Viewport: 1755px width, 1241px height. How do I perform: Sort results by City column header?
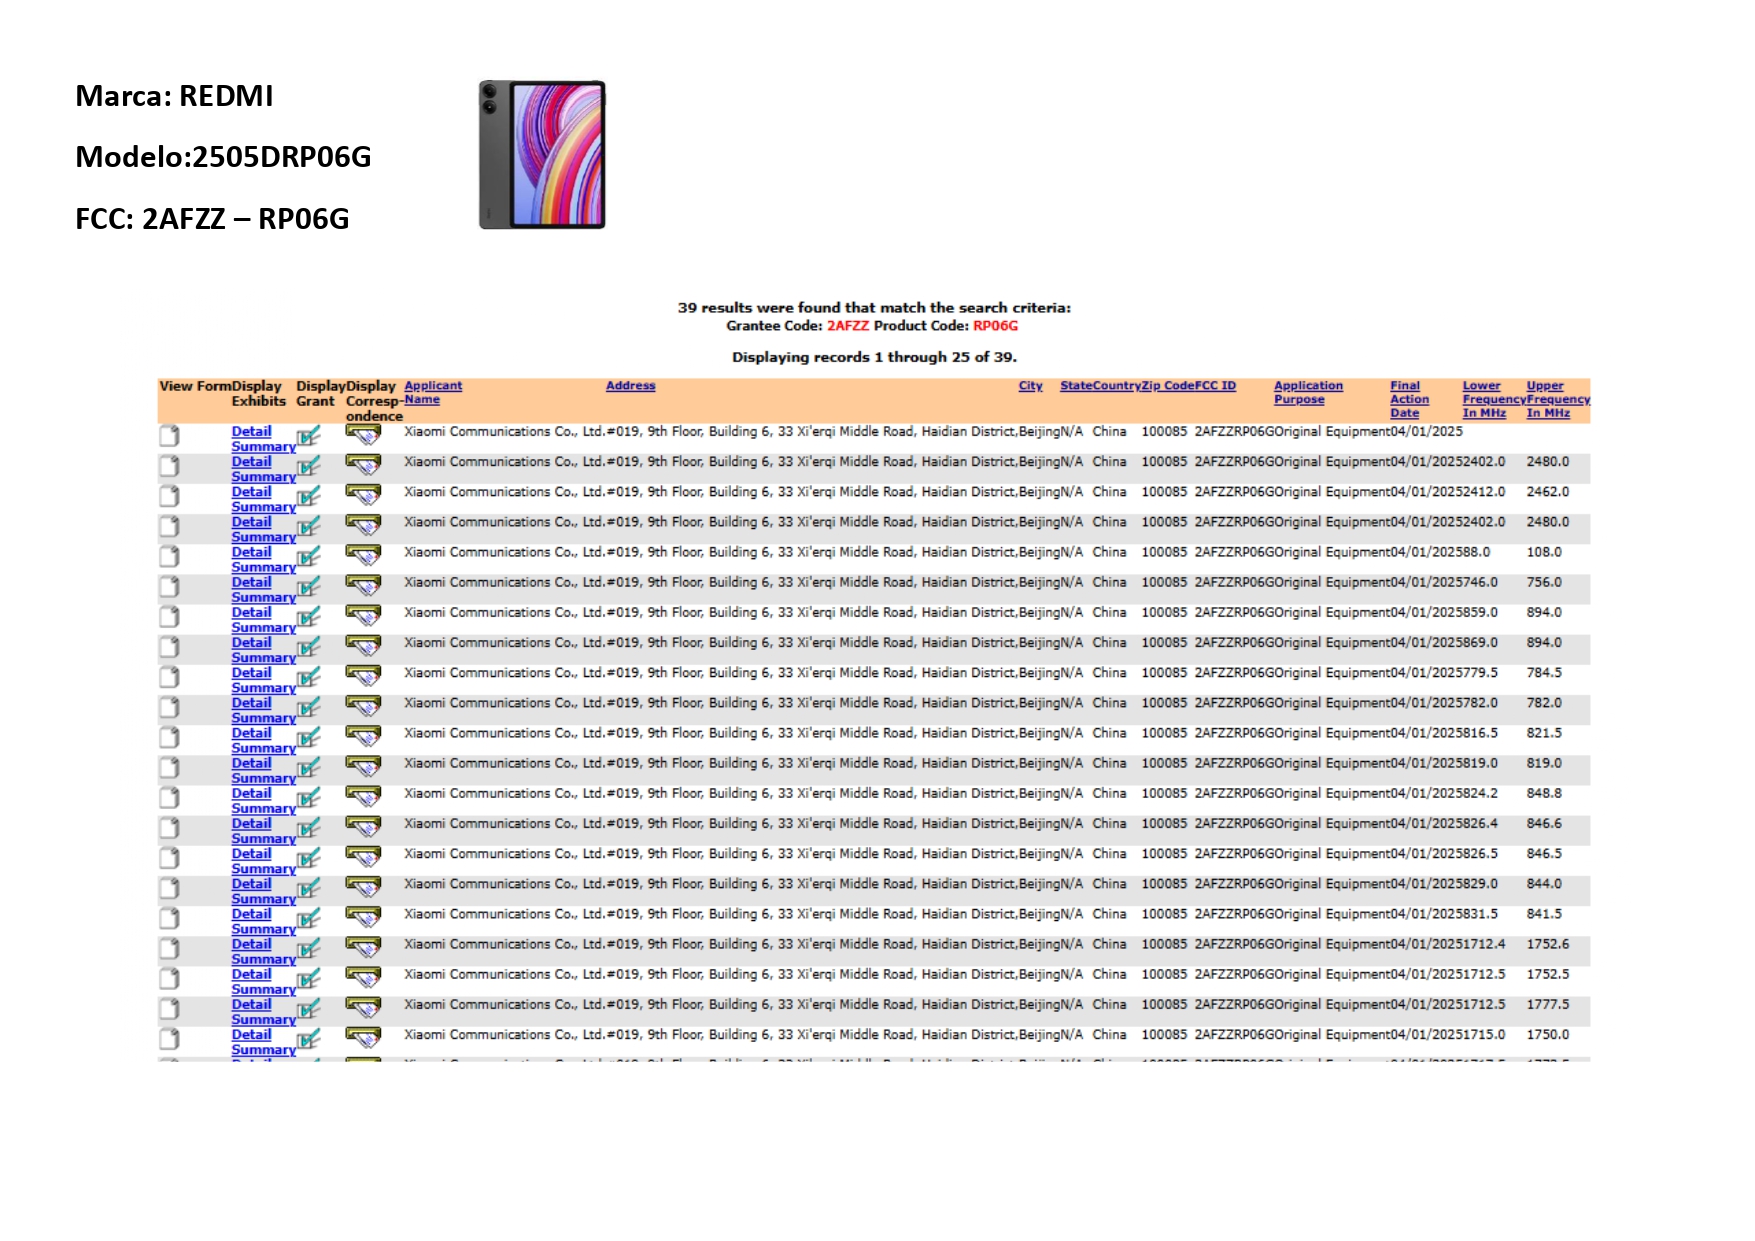click(1031, 386)
